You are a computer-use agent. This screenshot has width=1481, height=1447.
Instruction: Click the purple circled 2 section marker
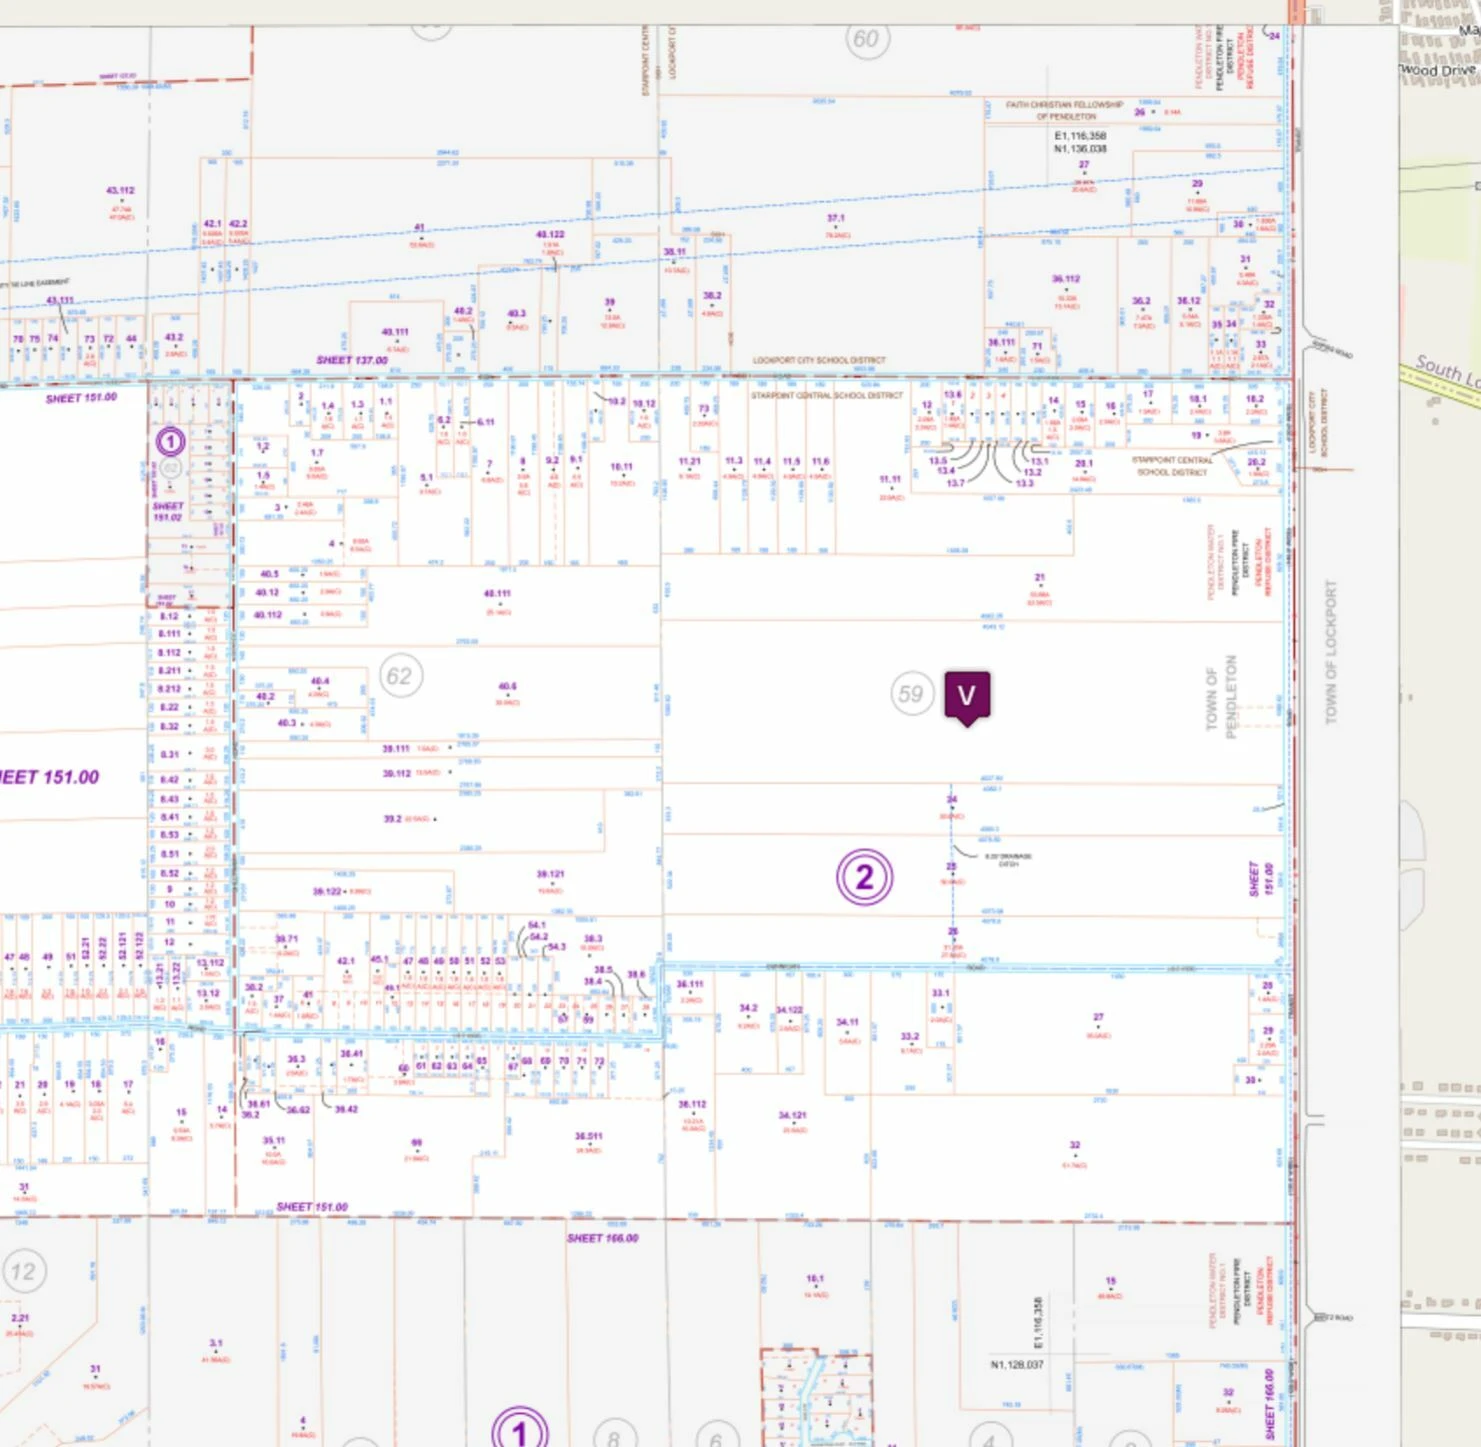[864, 877]
